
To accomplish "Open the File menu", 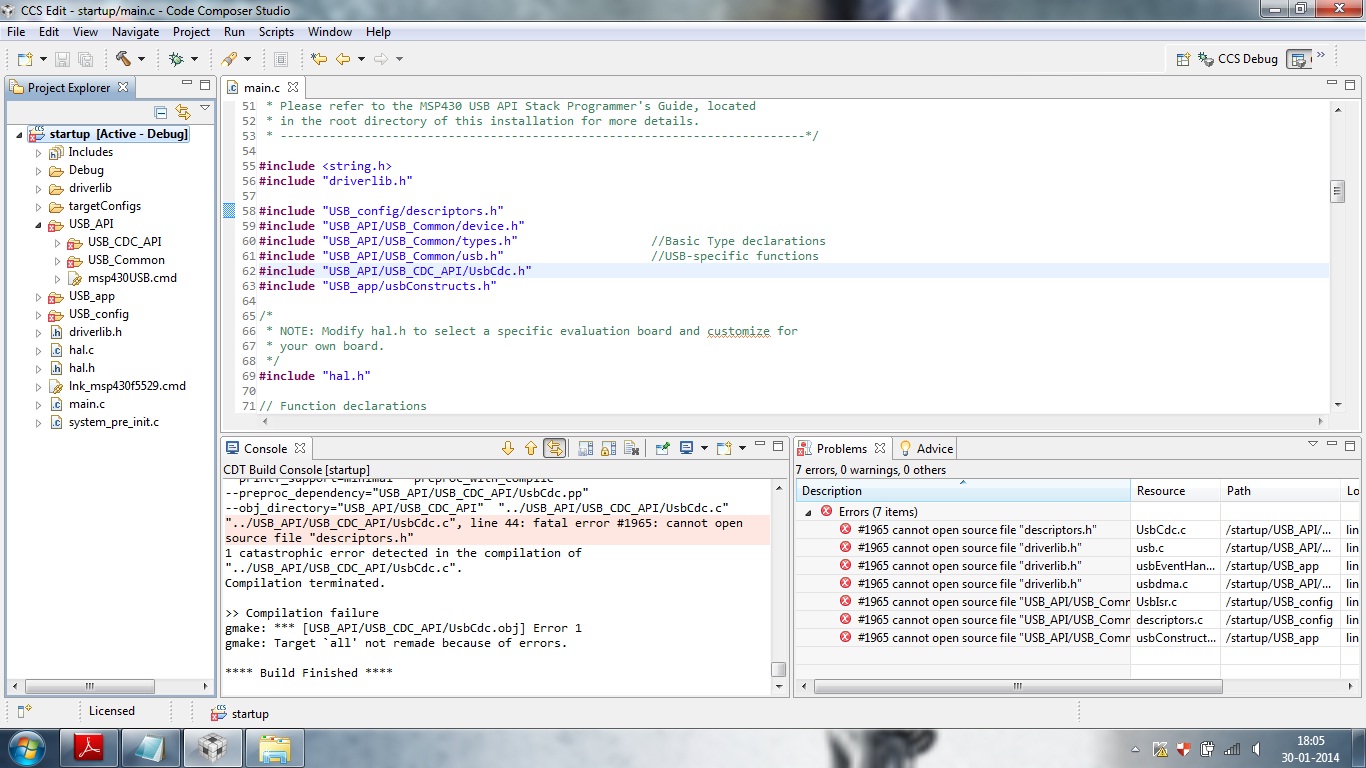I will pyautogui.click(x=16, y=32).
